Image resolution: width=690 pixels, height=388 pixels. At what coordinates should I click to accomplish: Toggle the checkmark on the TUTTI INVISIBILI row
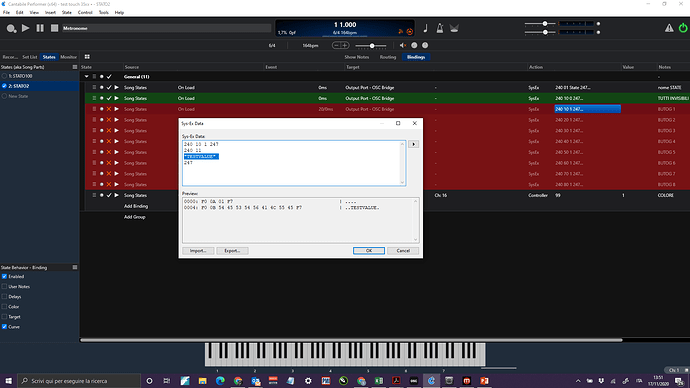(x=109, y=98)
